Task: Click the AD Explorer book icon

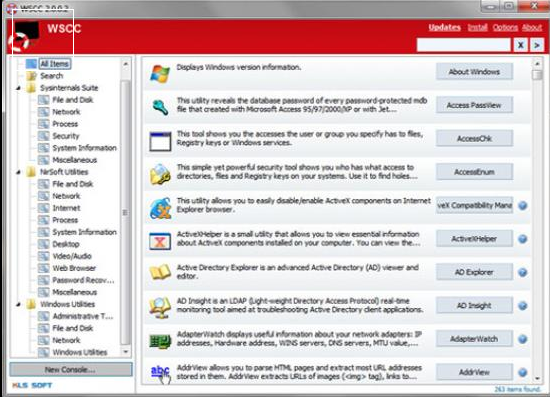Action: [160, 272]
